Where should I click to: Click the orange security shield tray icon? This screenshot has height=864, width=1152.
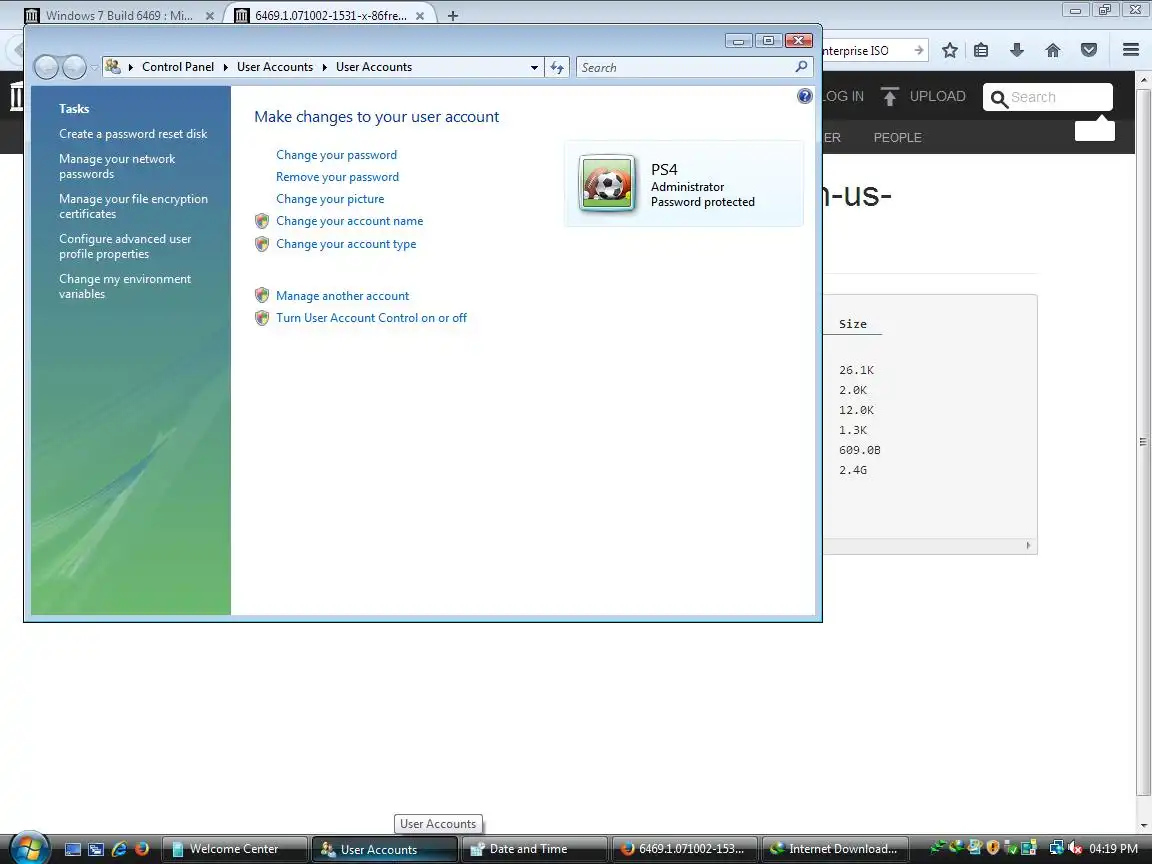tap(992, 849)
